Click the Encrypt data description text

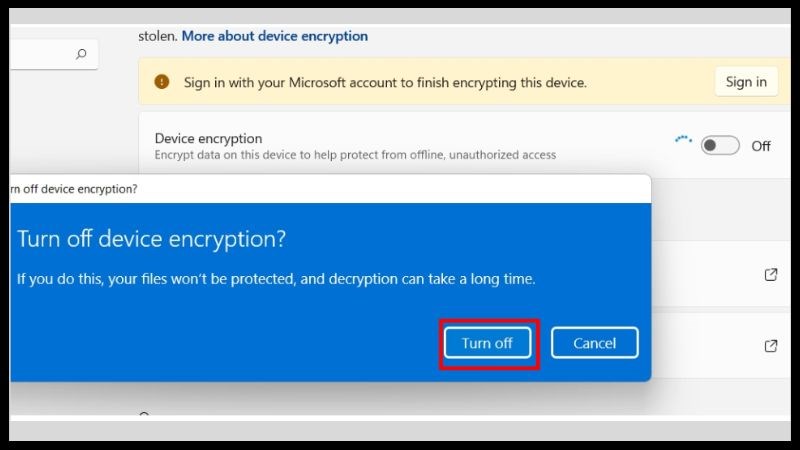[355, 155]
